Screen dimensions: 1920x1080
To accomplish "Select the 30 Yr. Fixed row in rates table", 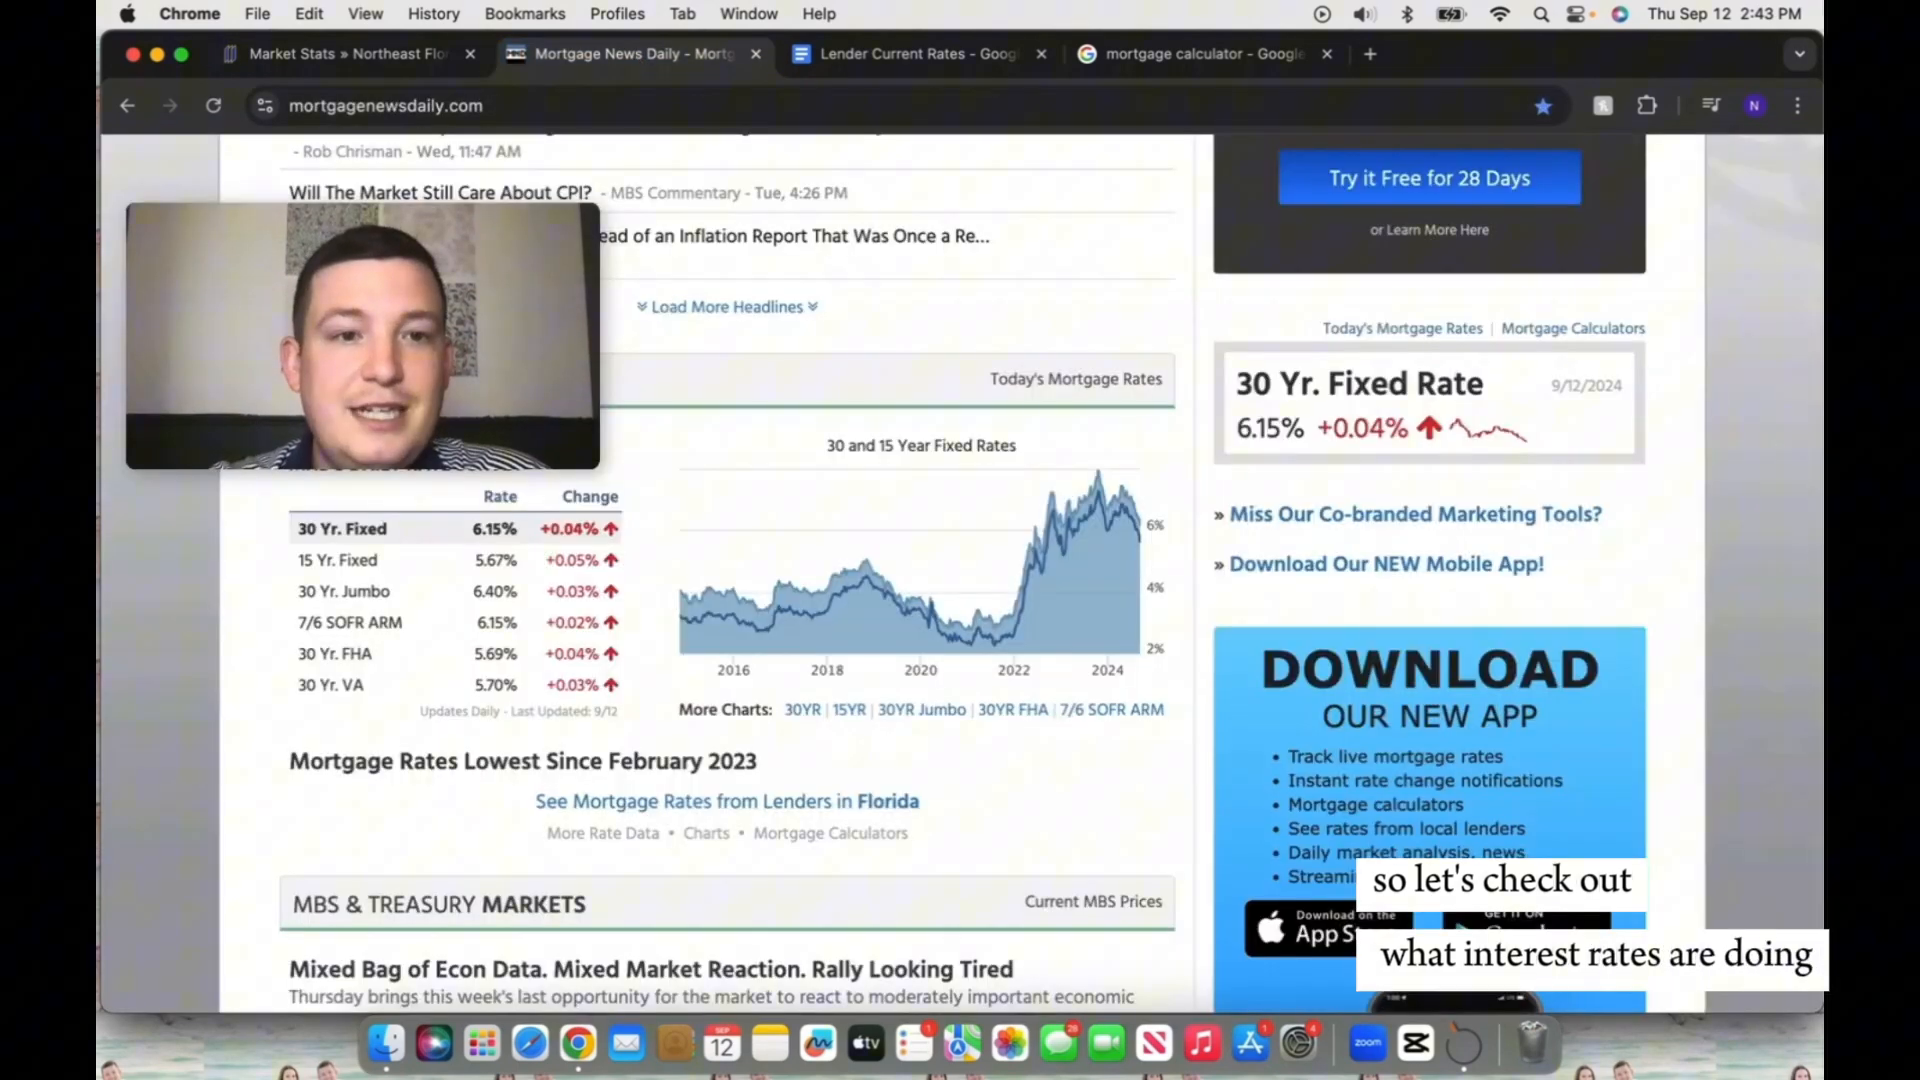I will pos(457,529).
